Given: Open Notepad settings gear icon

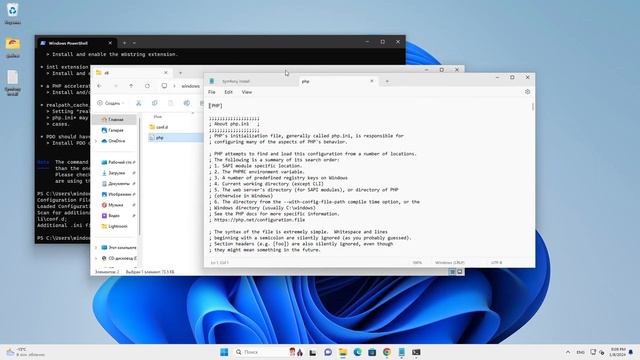Looking at the screenshot, I should pyautogui.click(x=527, y=92).
